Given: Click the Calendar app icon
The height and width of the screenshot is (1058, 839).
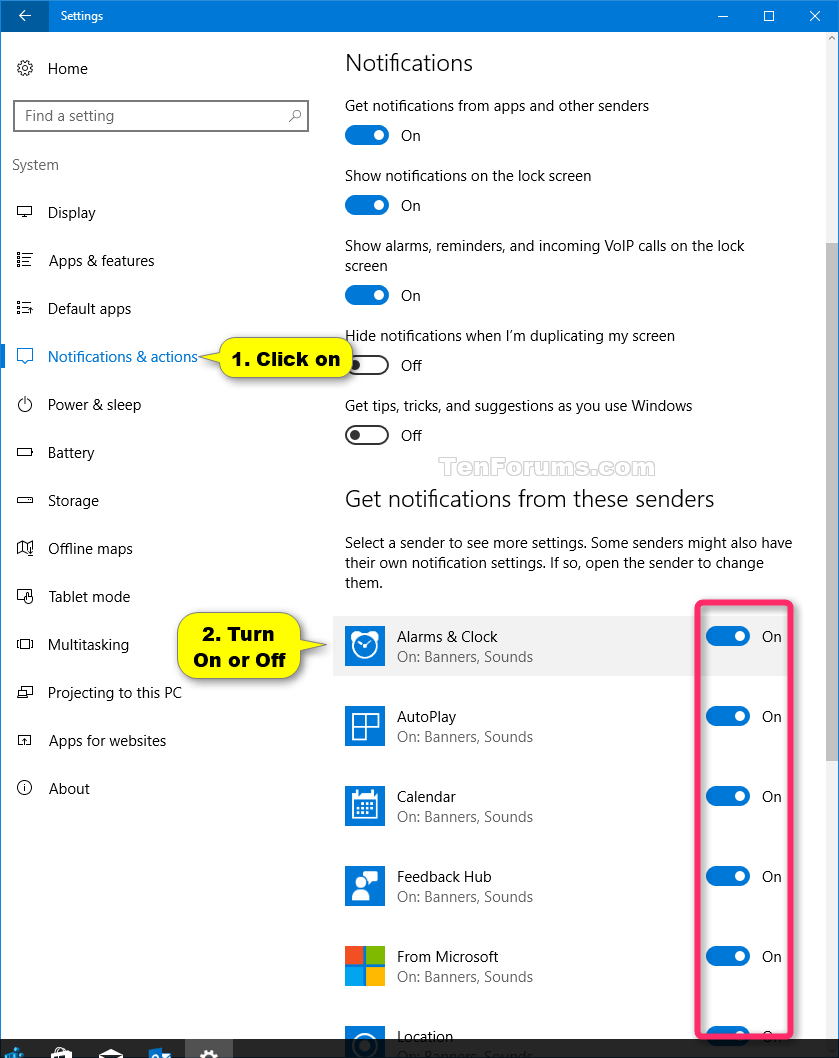Looking at the screenshot, I should click(x=364, y=806).
